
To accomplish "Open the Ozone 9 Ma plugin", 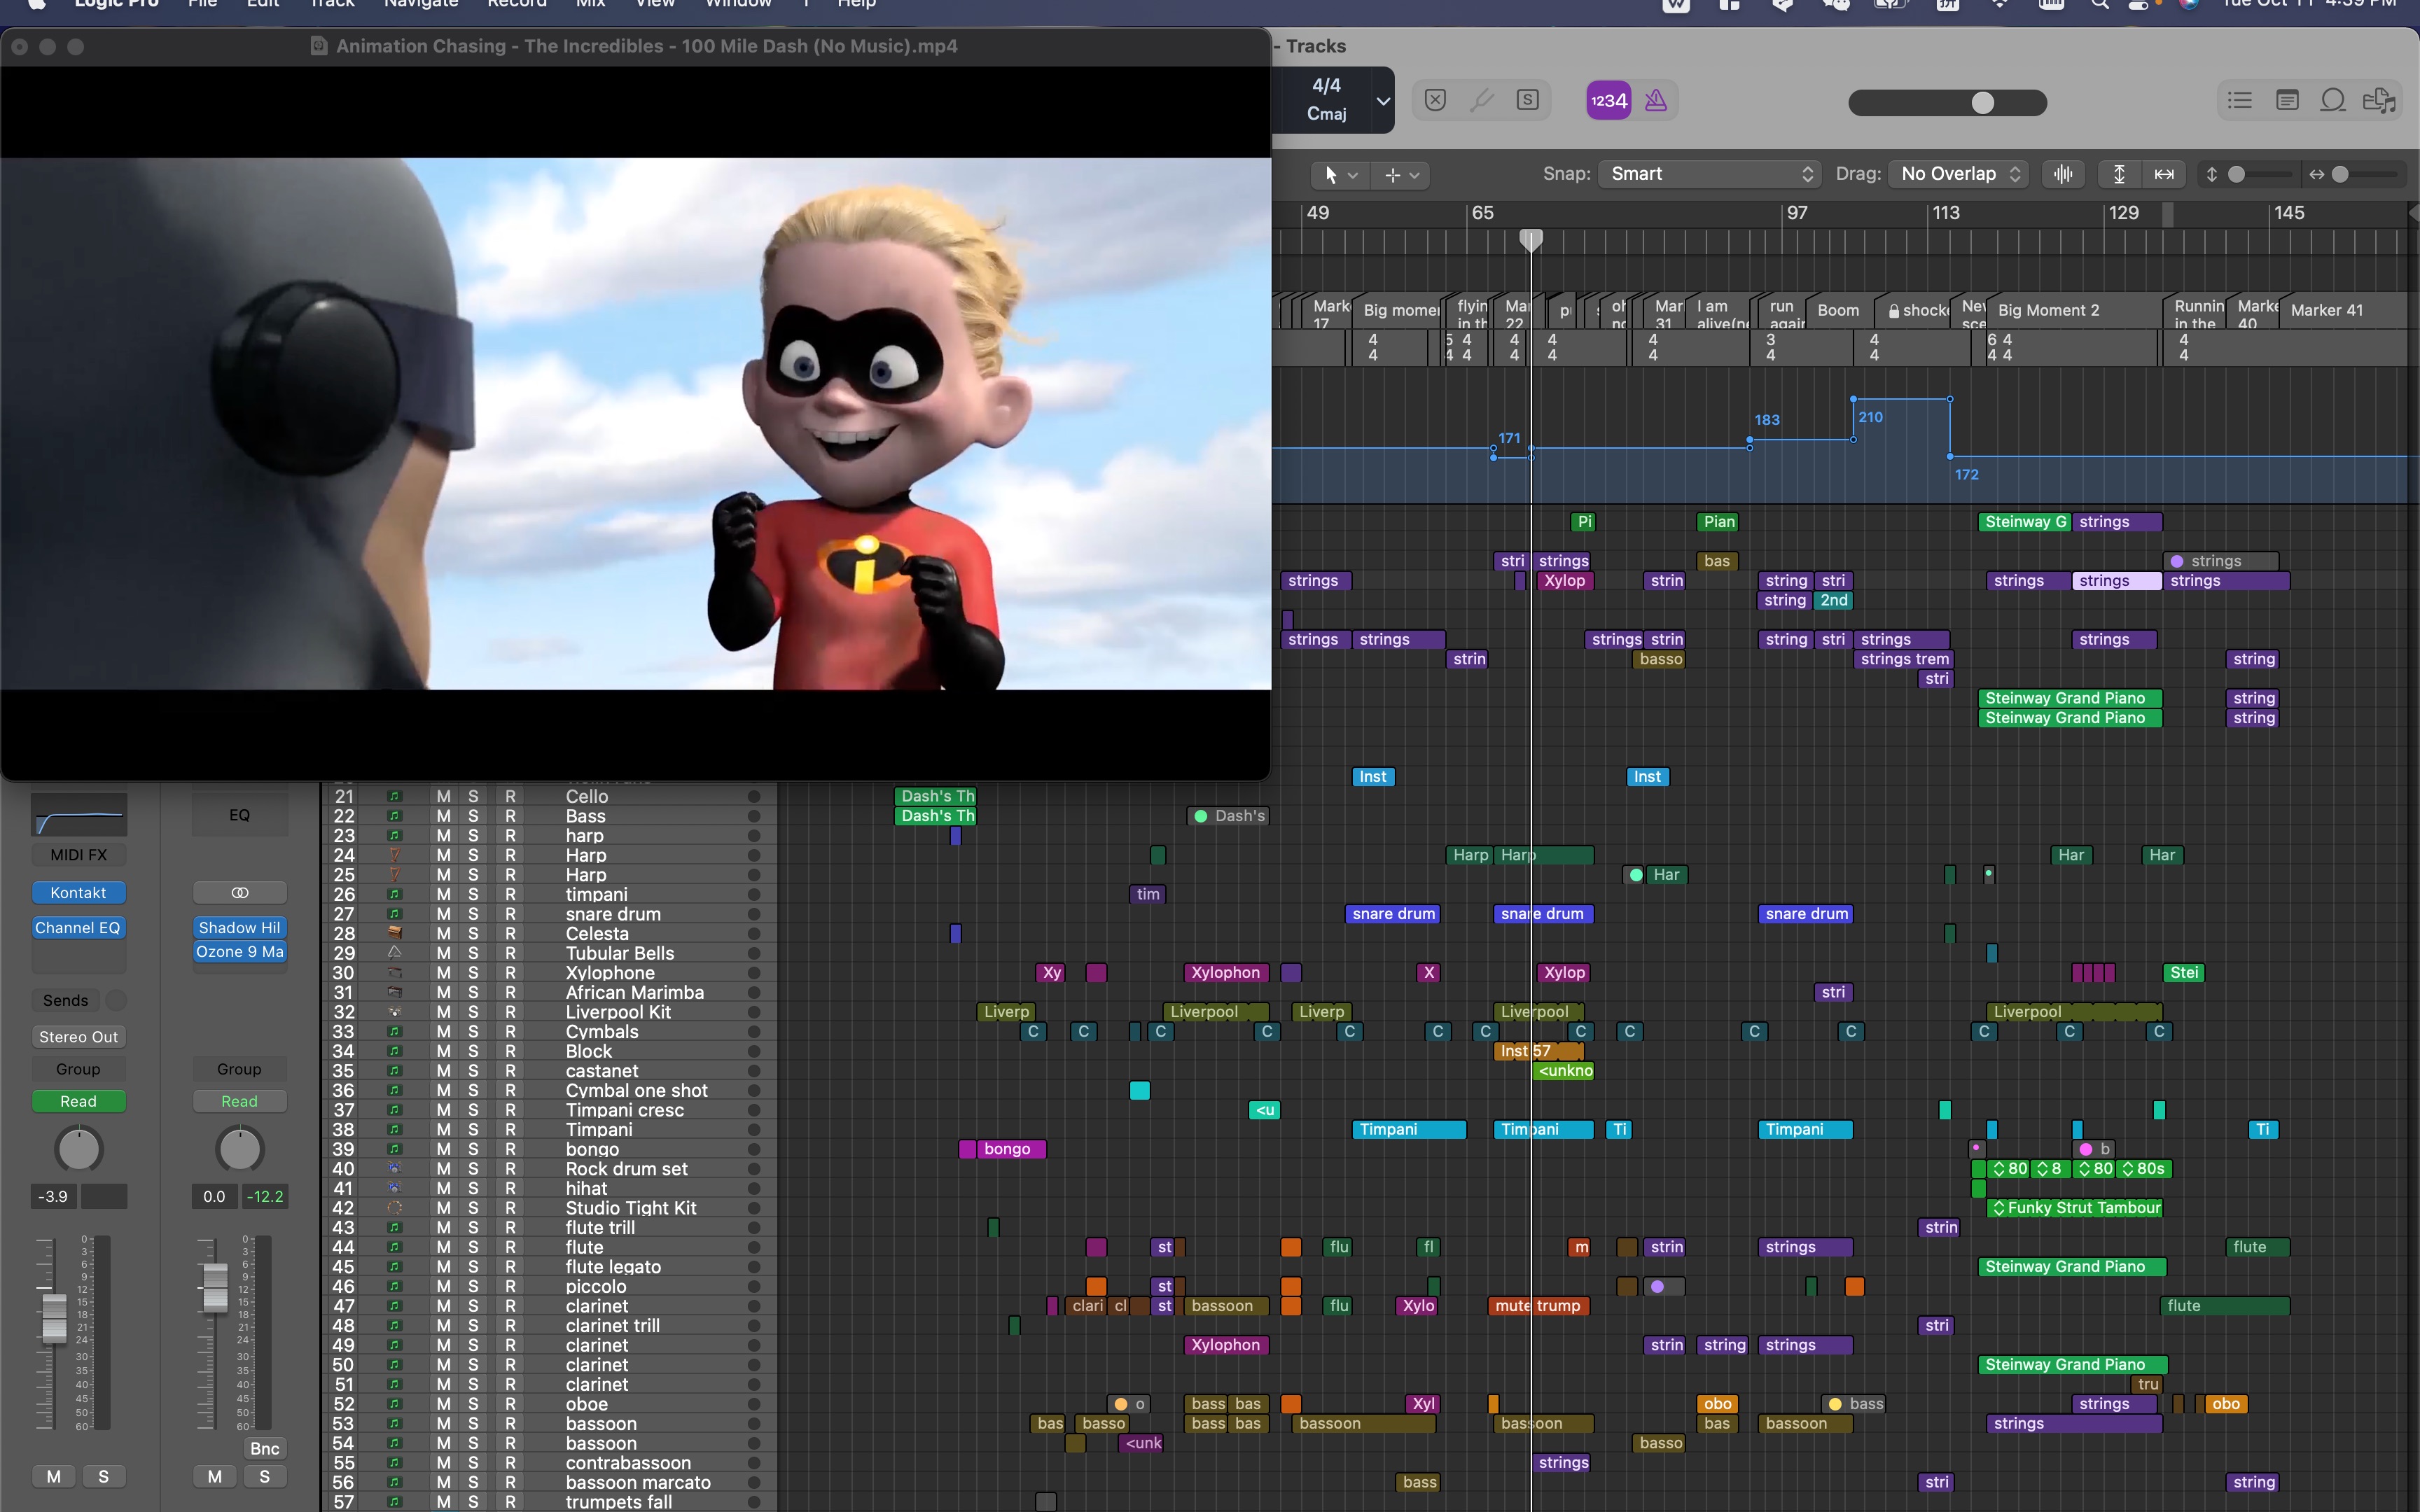I will point(240,952).
